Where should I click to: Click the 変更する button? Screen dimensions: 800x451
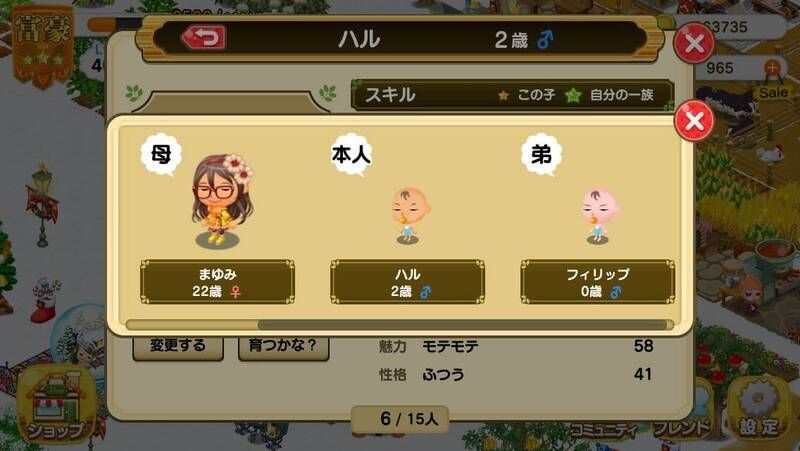[x=178, y=347]
